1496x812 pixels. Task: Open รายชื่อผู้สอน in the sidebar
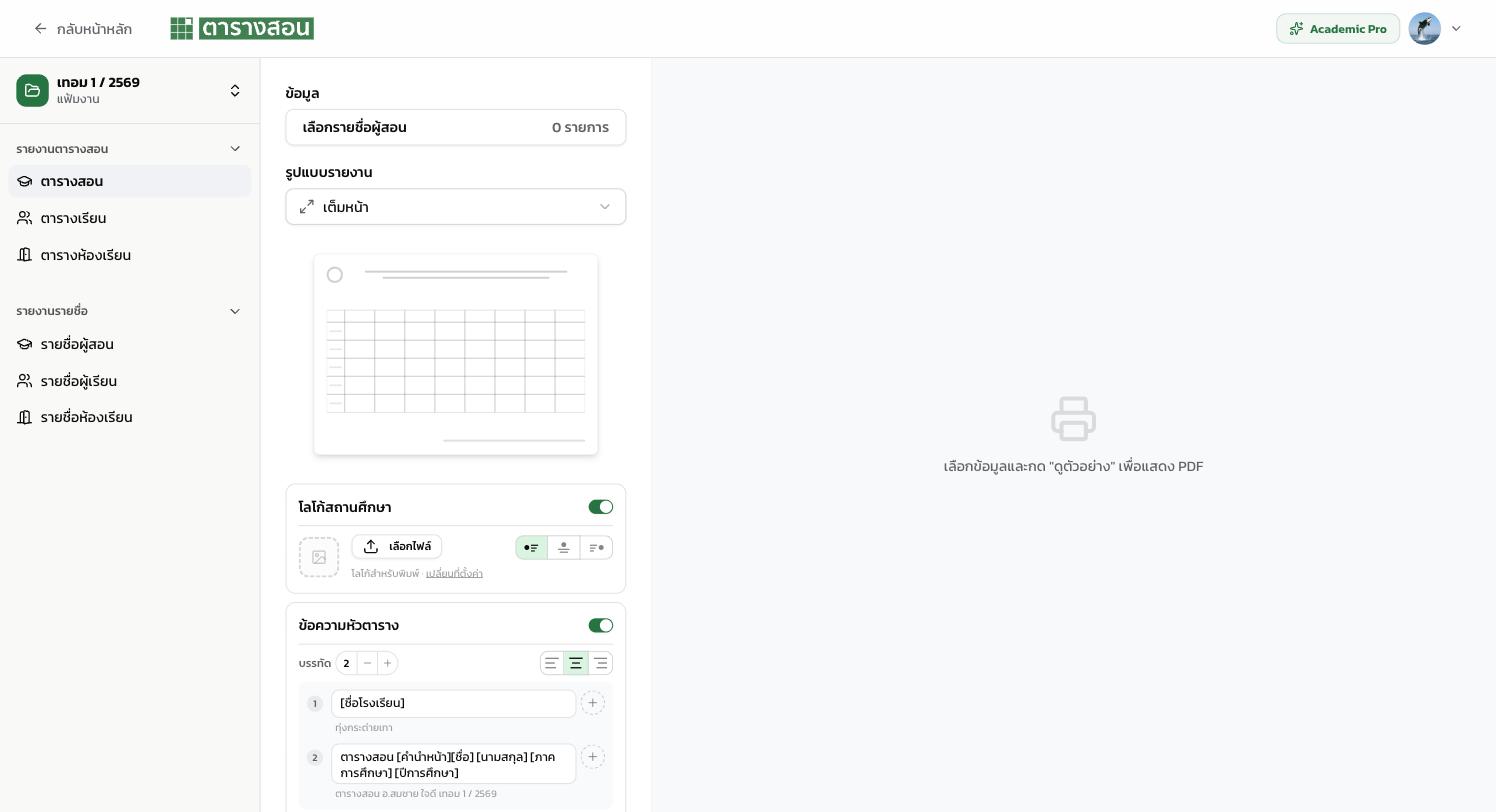coord(130,344)
